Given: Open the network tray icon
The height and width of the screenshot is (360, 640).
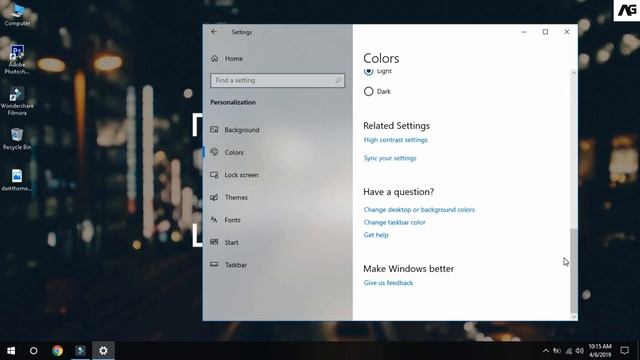Looking at the screenshot, I should (569, 351).
